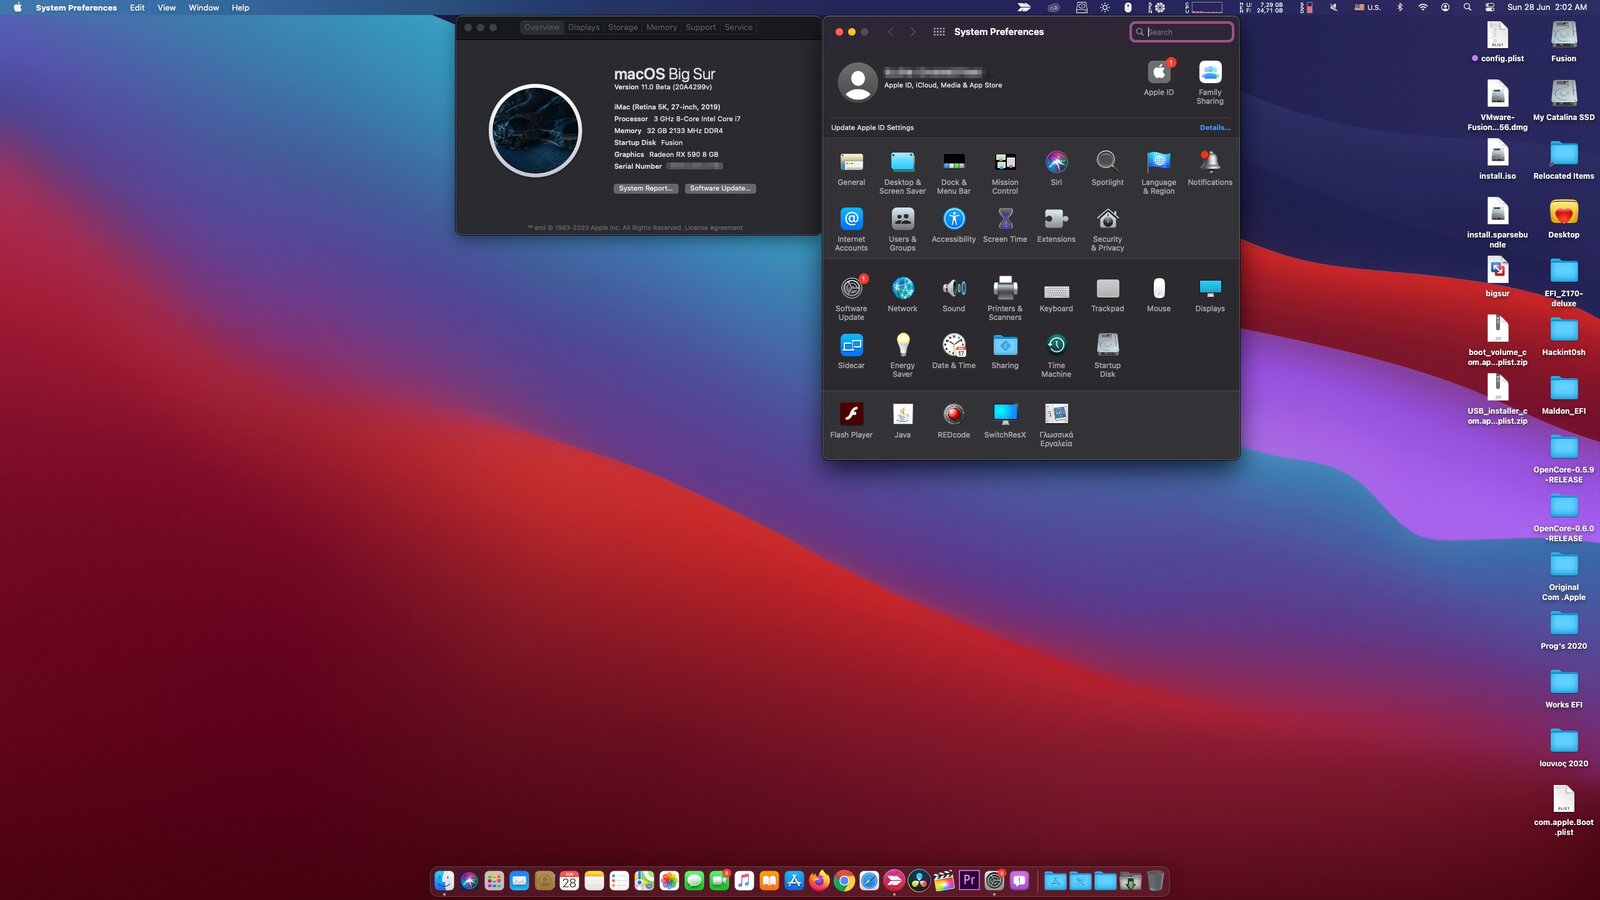Open the General preference pane
The width and height of the screenshot is (1600, 900).
(851, 162)
